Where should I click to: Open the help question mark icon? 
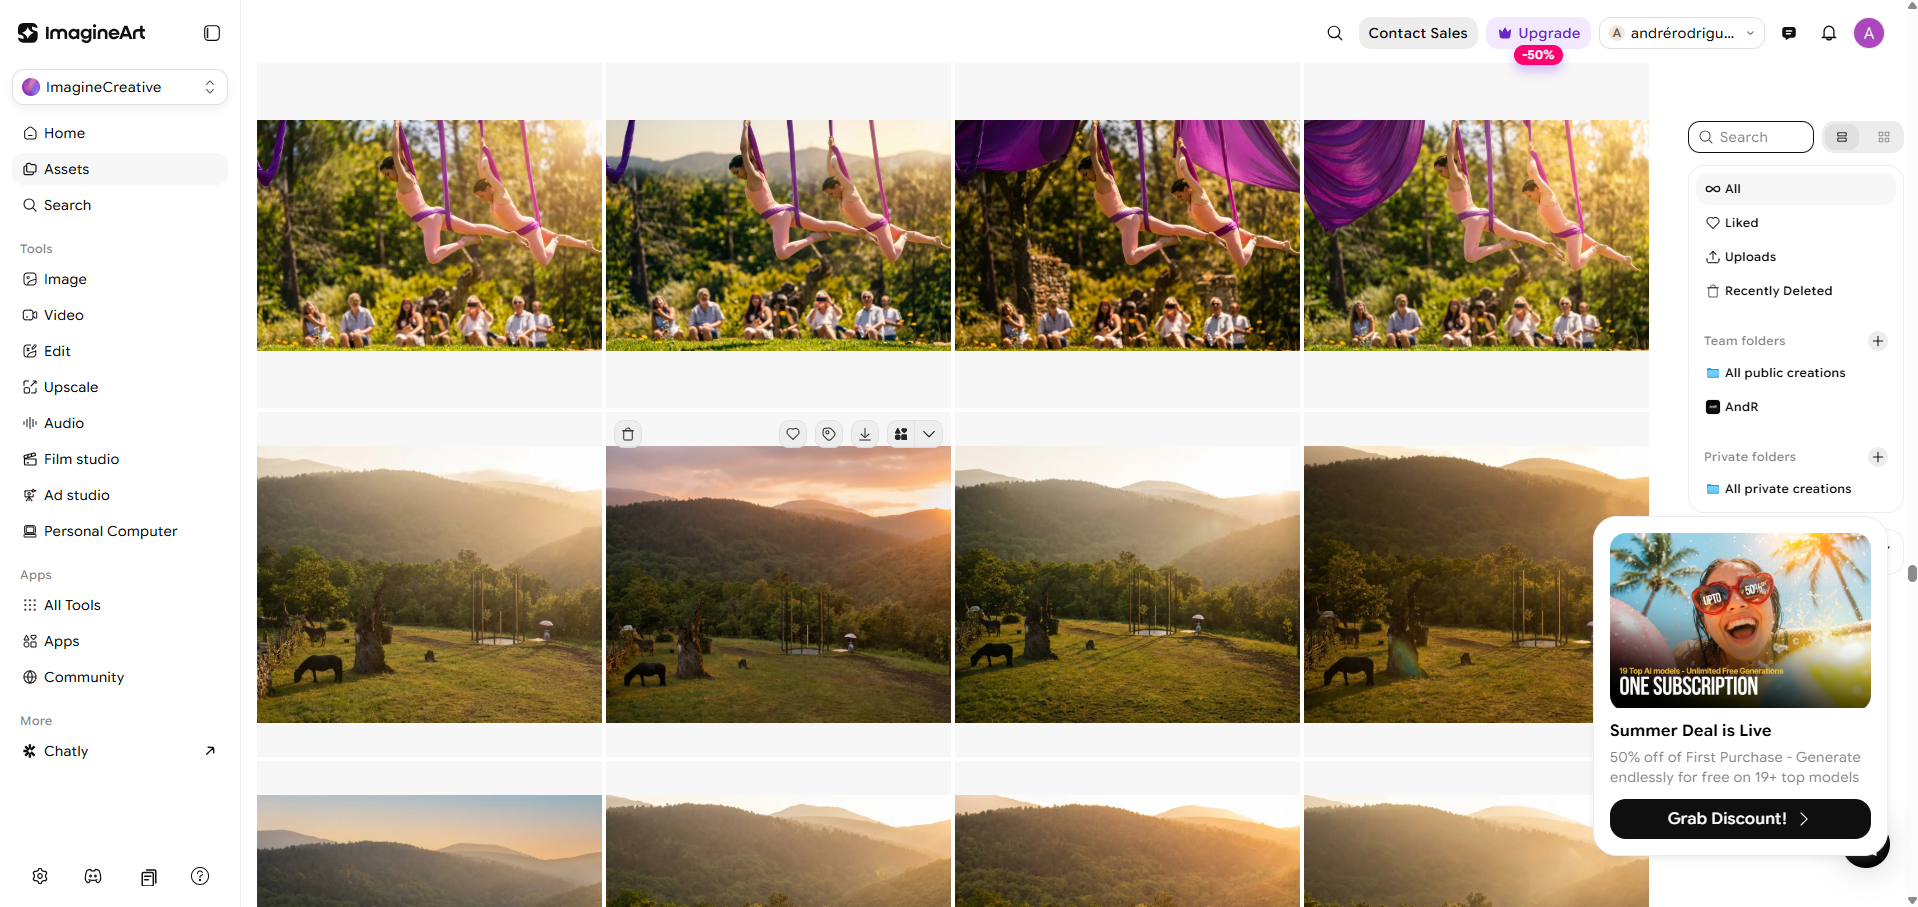[200, 876]
